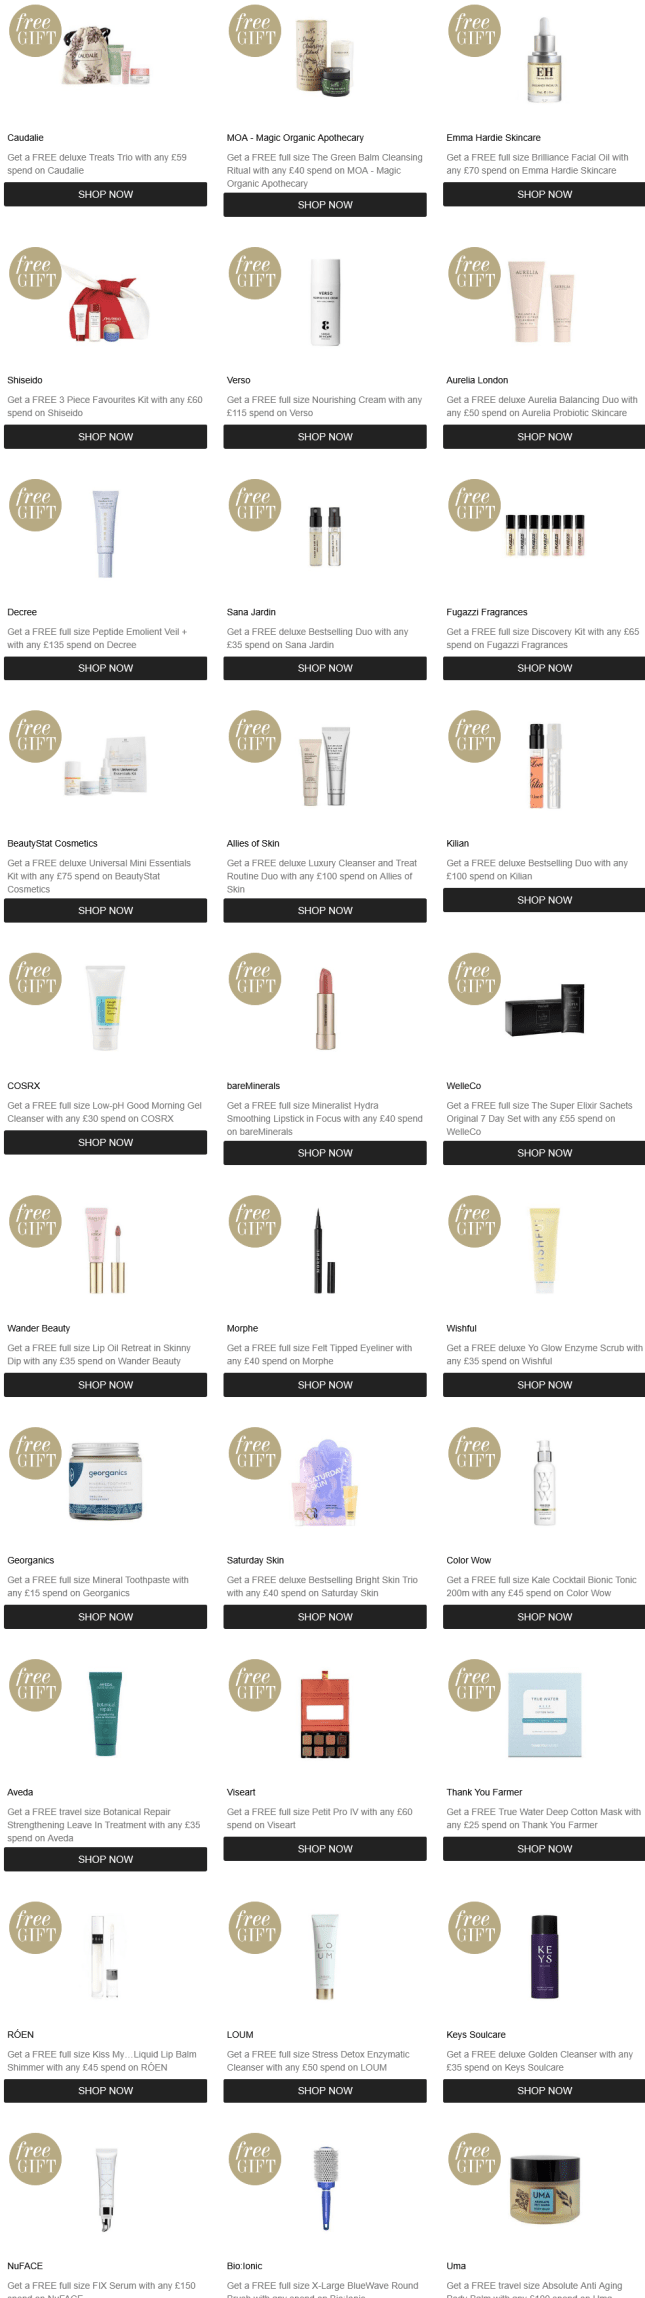The width and height of the screenshot is (645, 2298).
Task: Select the Decree Peptide Emollient Veil image
Action: tap(105, 534)
